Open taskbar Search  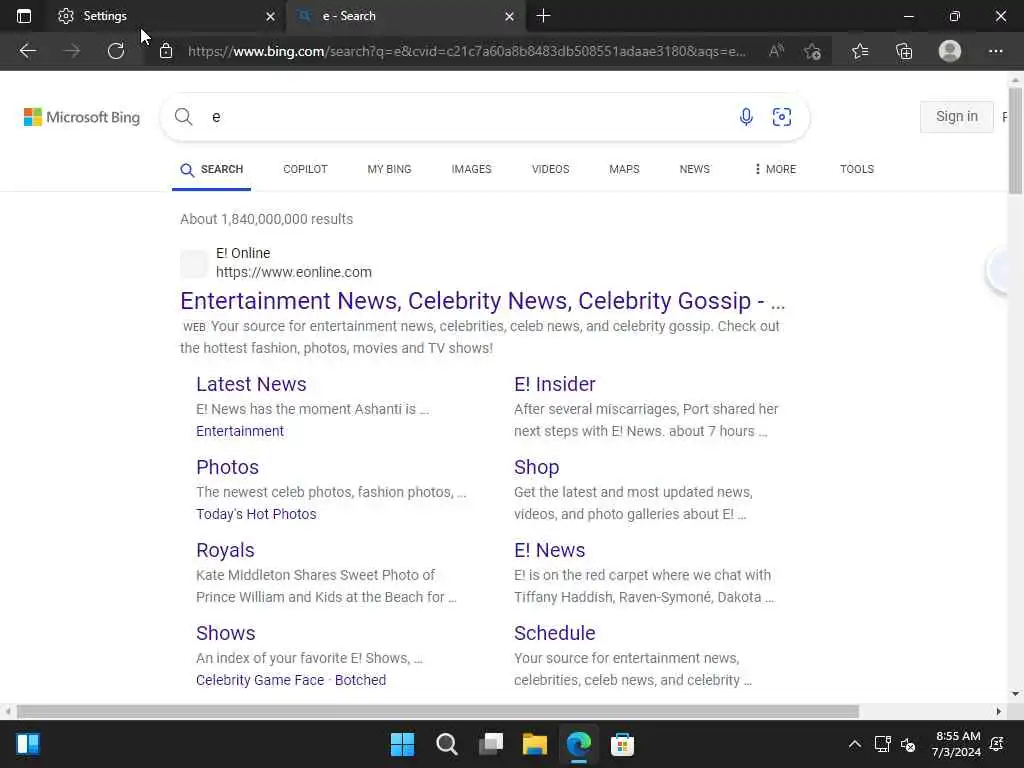pos(447,744)
